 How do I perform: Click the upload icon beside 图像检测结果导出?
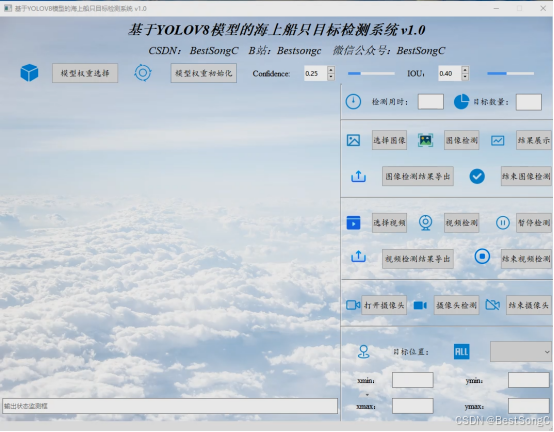click(358, 176)
